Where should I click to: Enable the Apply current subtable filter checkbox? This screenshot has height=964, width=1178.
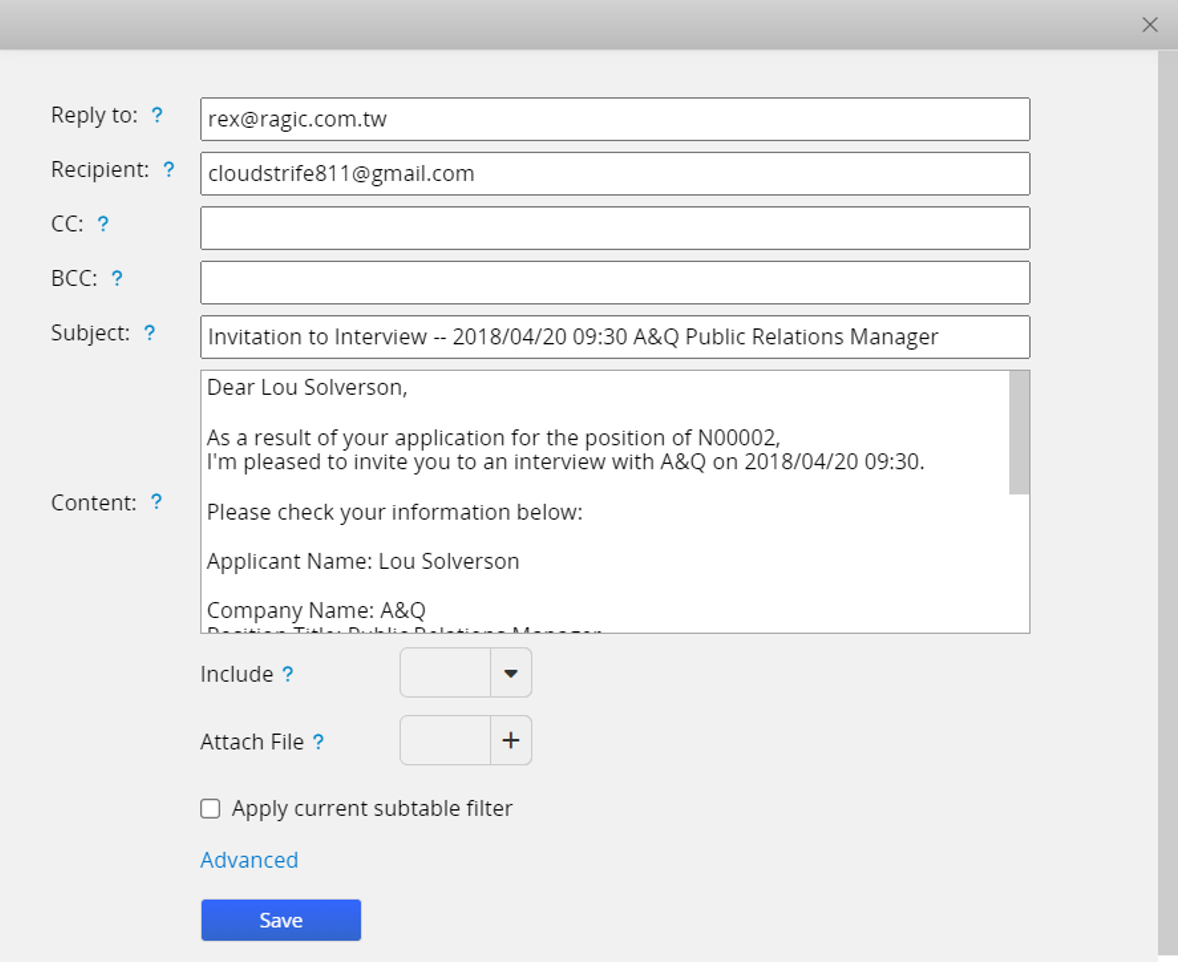click(x=210, y=808)
